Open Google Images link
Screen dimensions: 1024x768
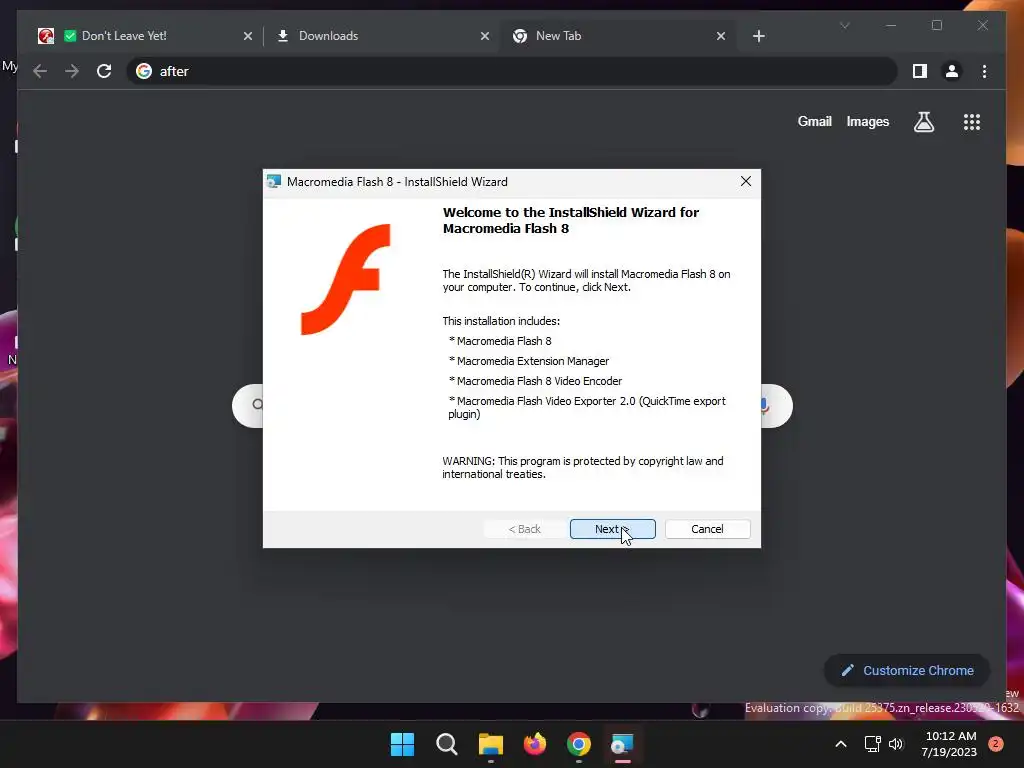click(867, 121)
